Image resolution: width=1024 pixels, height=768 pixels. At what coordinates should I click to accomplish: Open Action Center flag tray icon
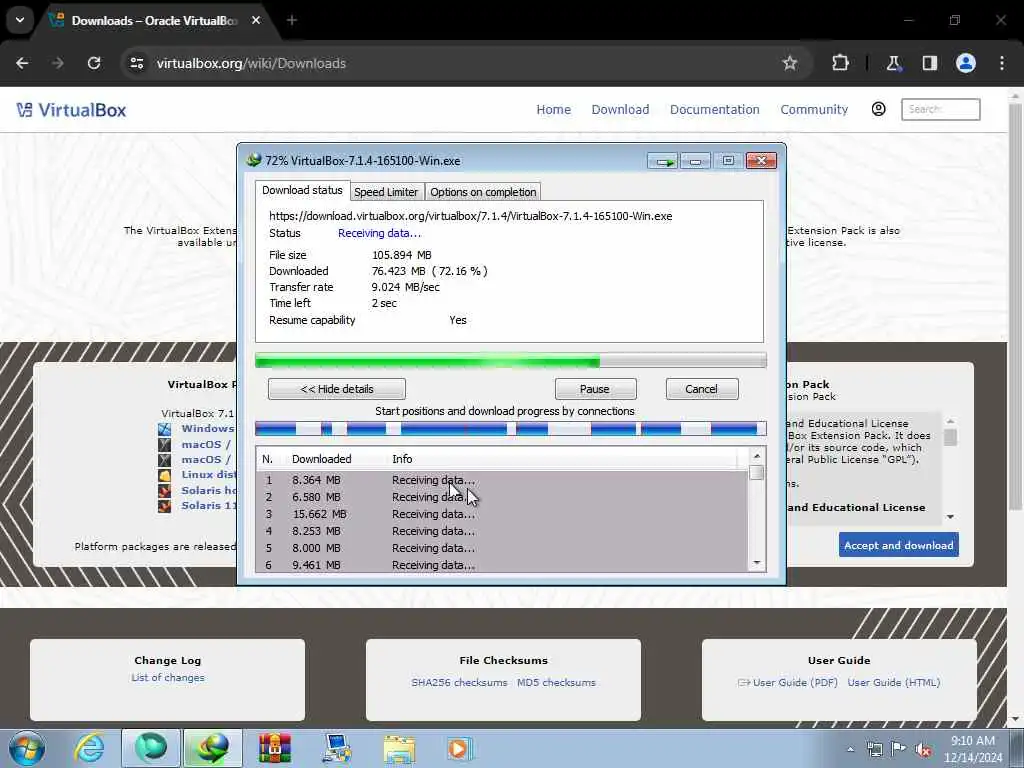click(x=899, y=749)
